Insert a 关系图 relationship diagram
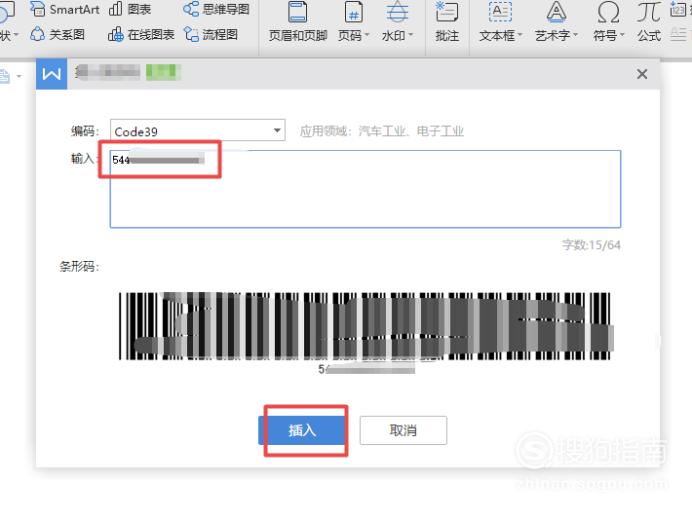Screen dimensions: 692x518 pos(57,34)
